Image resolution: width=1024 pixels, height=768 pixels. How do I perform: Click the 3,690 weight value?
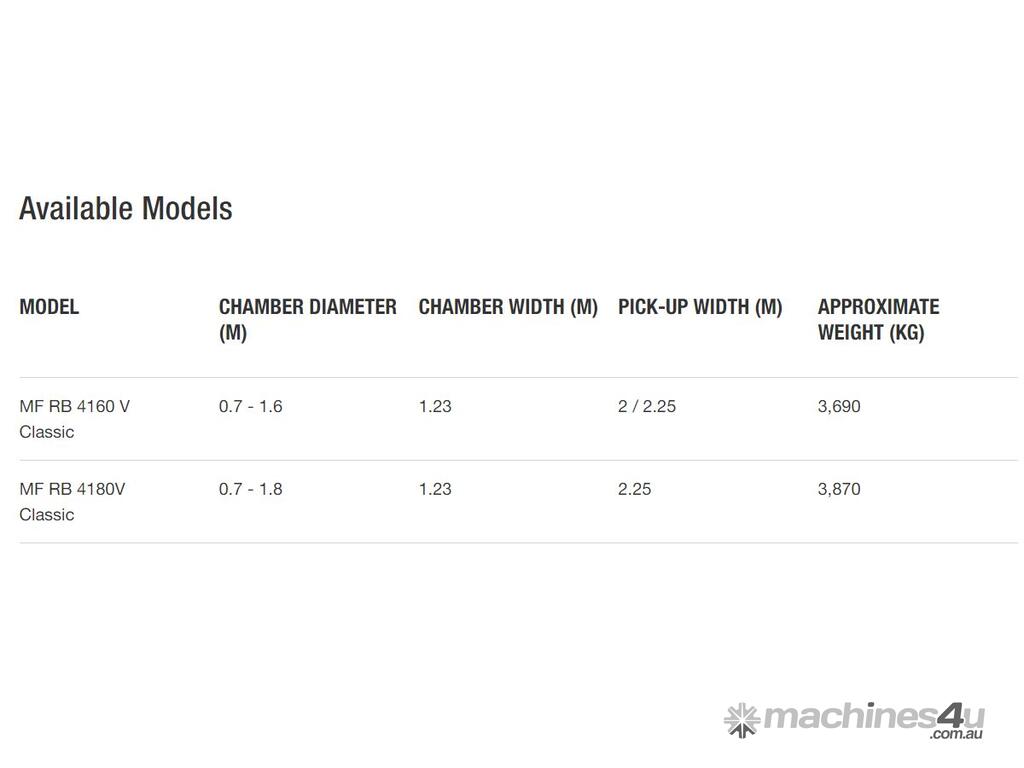click(x=839, y=406)
